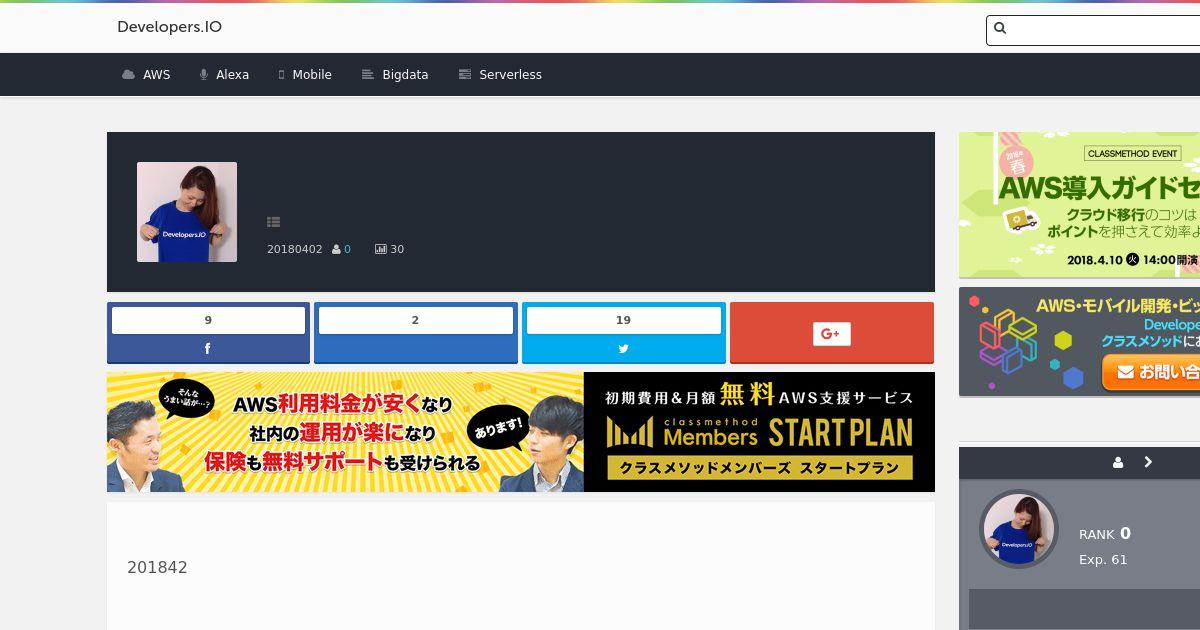Open the Mobile category menu
The width and height of the screenshot is (1200, 630).
(x=305, y=75)
